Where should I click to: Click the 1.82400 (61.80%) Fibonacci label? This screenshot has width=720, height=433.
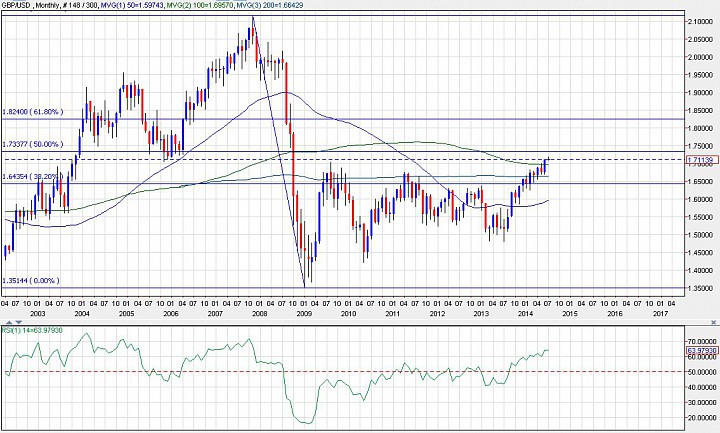[x=33, y=112]
